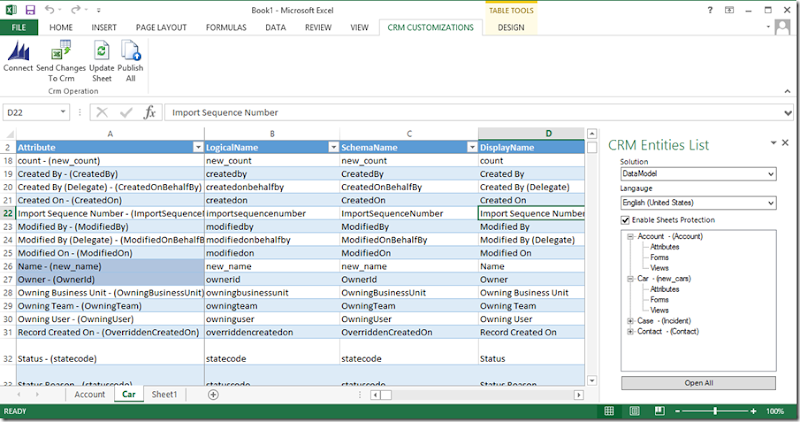The height and width of the screenshot is (422, 800).
Task: Open the FILE menu button
Action: pos(19,27)
